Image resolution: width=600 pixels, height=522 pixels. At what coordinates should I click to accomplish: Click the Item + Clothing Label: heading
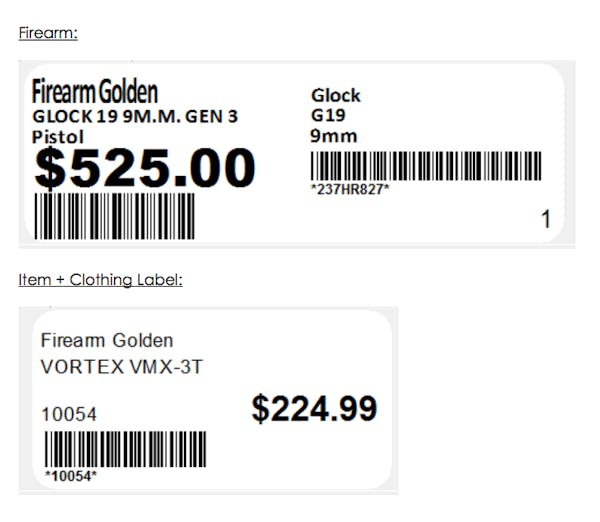point(100,280)
